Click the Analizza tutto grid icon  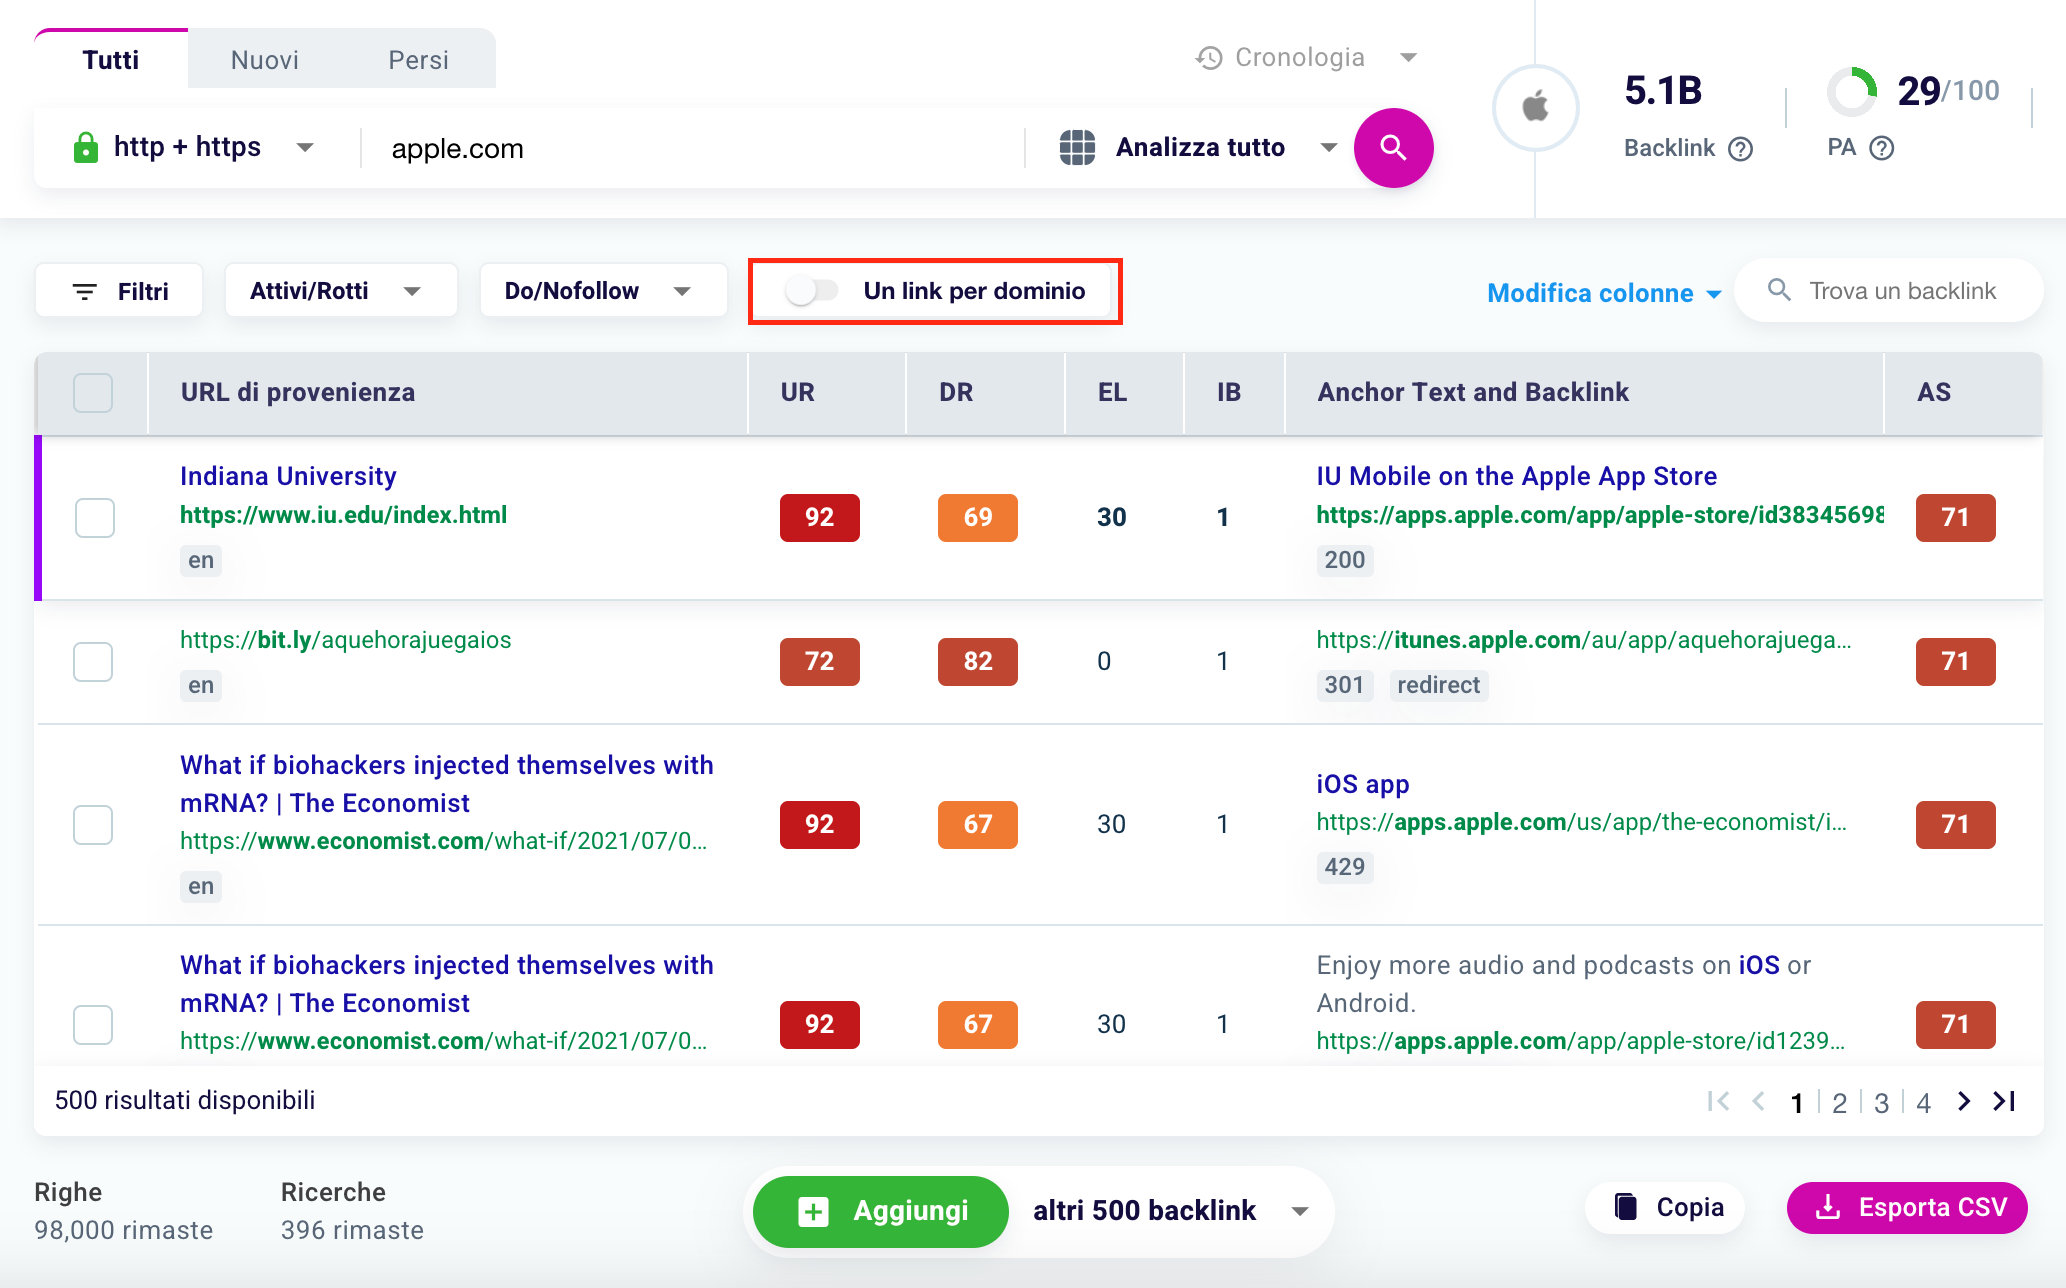pyautogui.click(x=1077, y=147)
